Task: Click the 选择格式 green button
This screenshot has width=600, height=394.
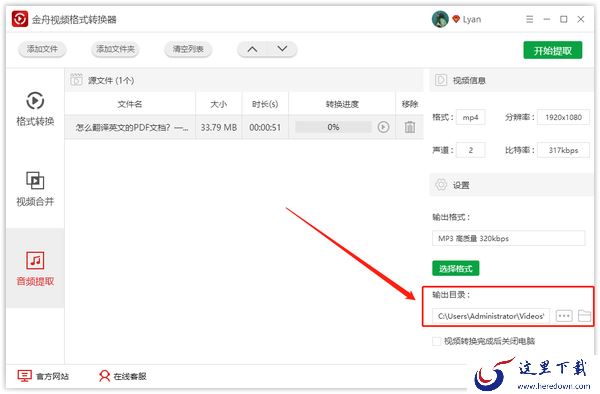Action: pos(455,269)
